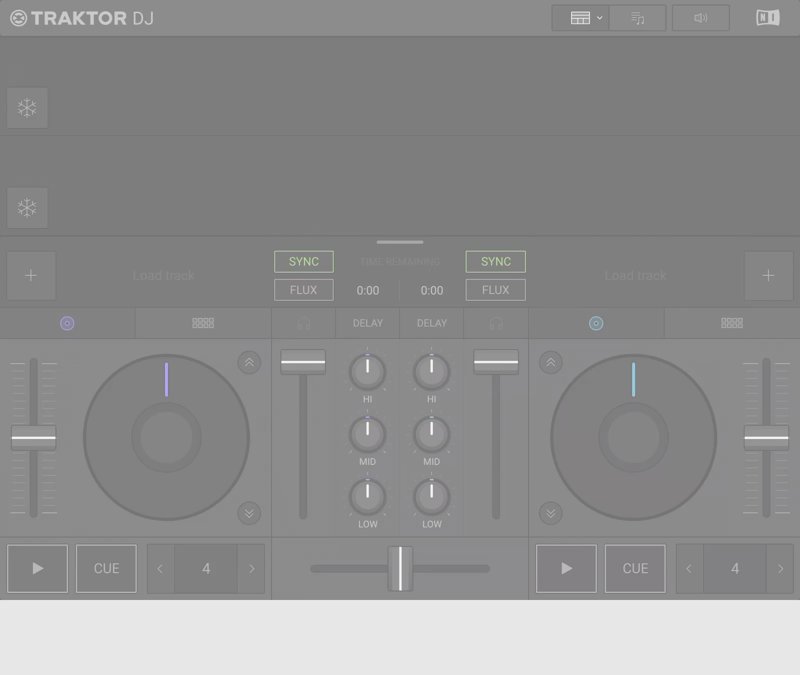Toggle SYNC on the right deck
The image size is (800, 675).
click(496, 262)
